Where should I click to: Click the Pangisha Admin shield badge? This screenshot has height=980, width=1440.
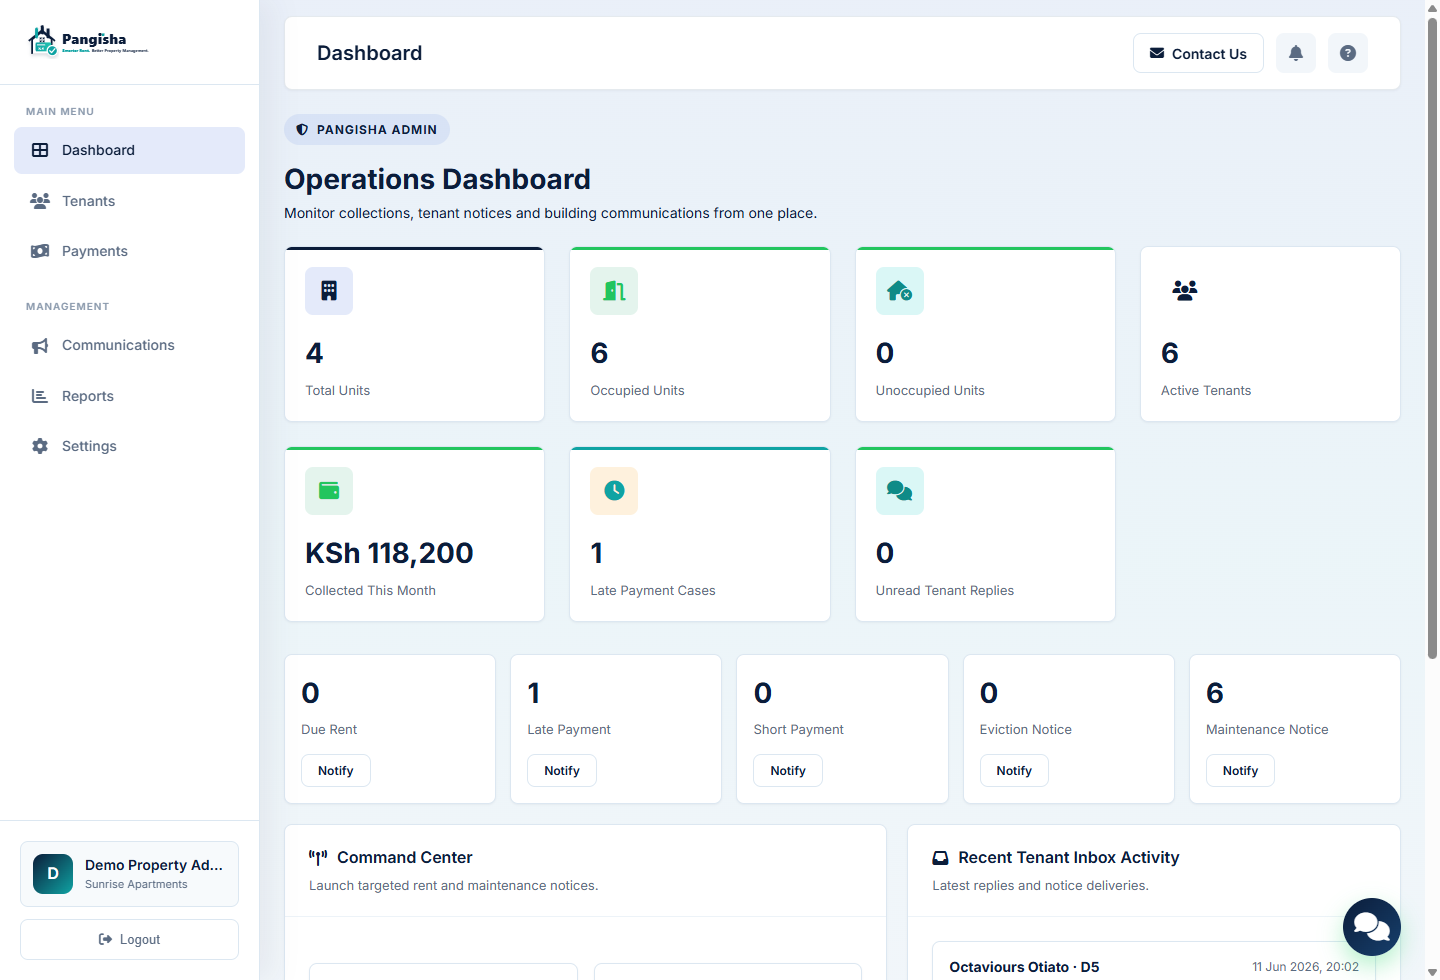pyautogui.click(x=367, y=130)
